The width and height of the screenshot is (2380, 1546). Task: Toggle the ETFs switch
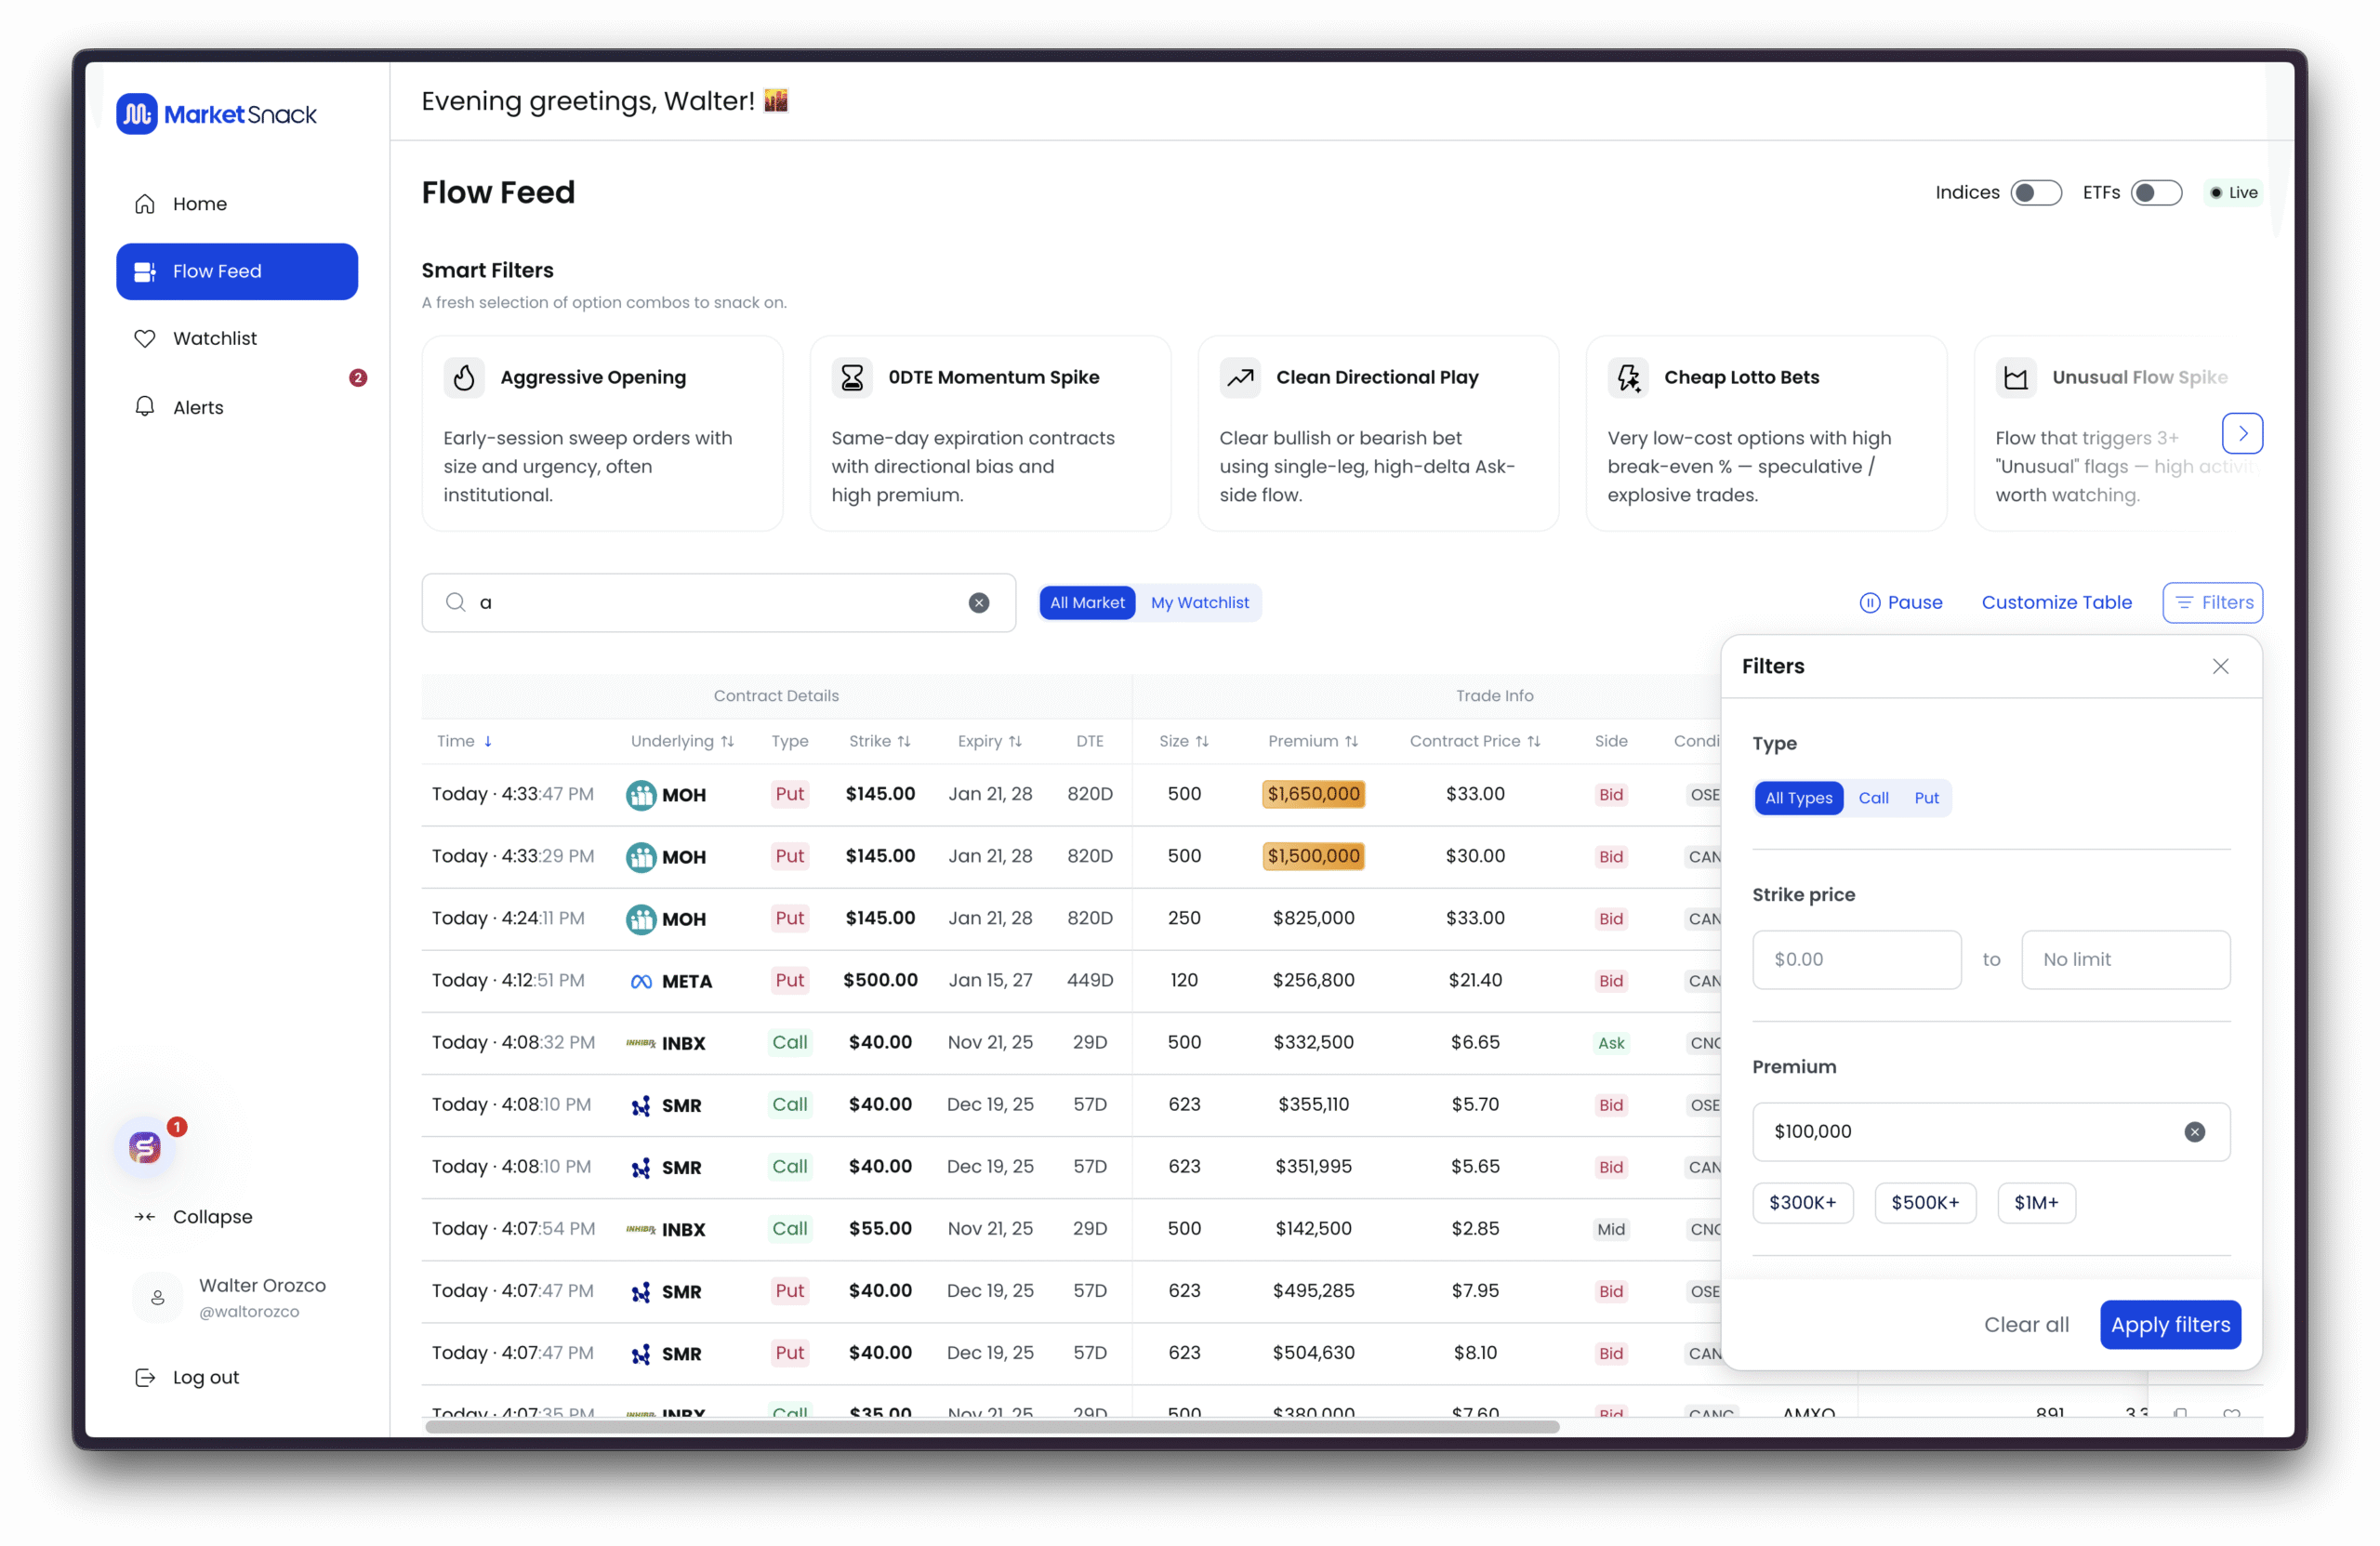[2155, 192]
